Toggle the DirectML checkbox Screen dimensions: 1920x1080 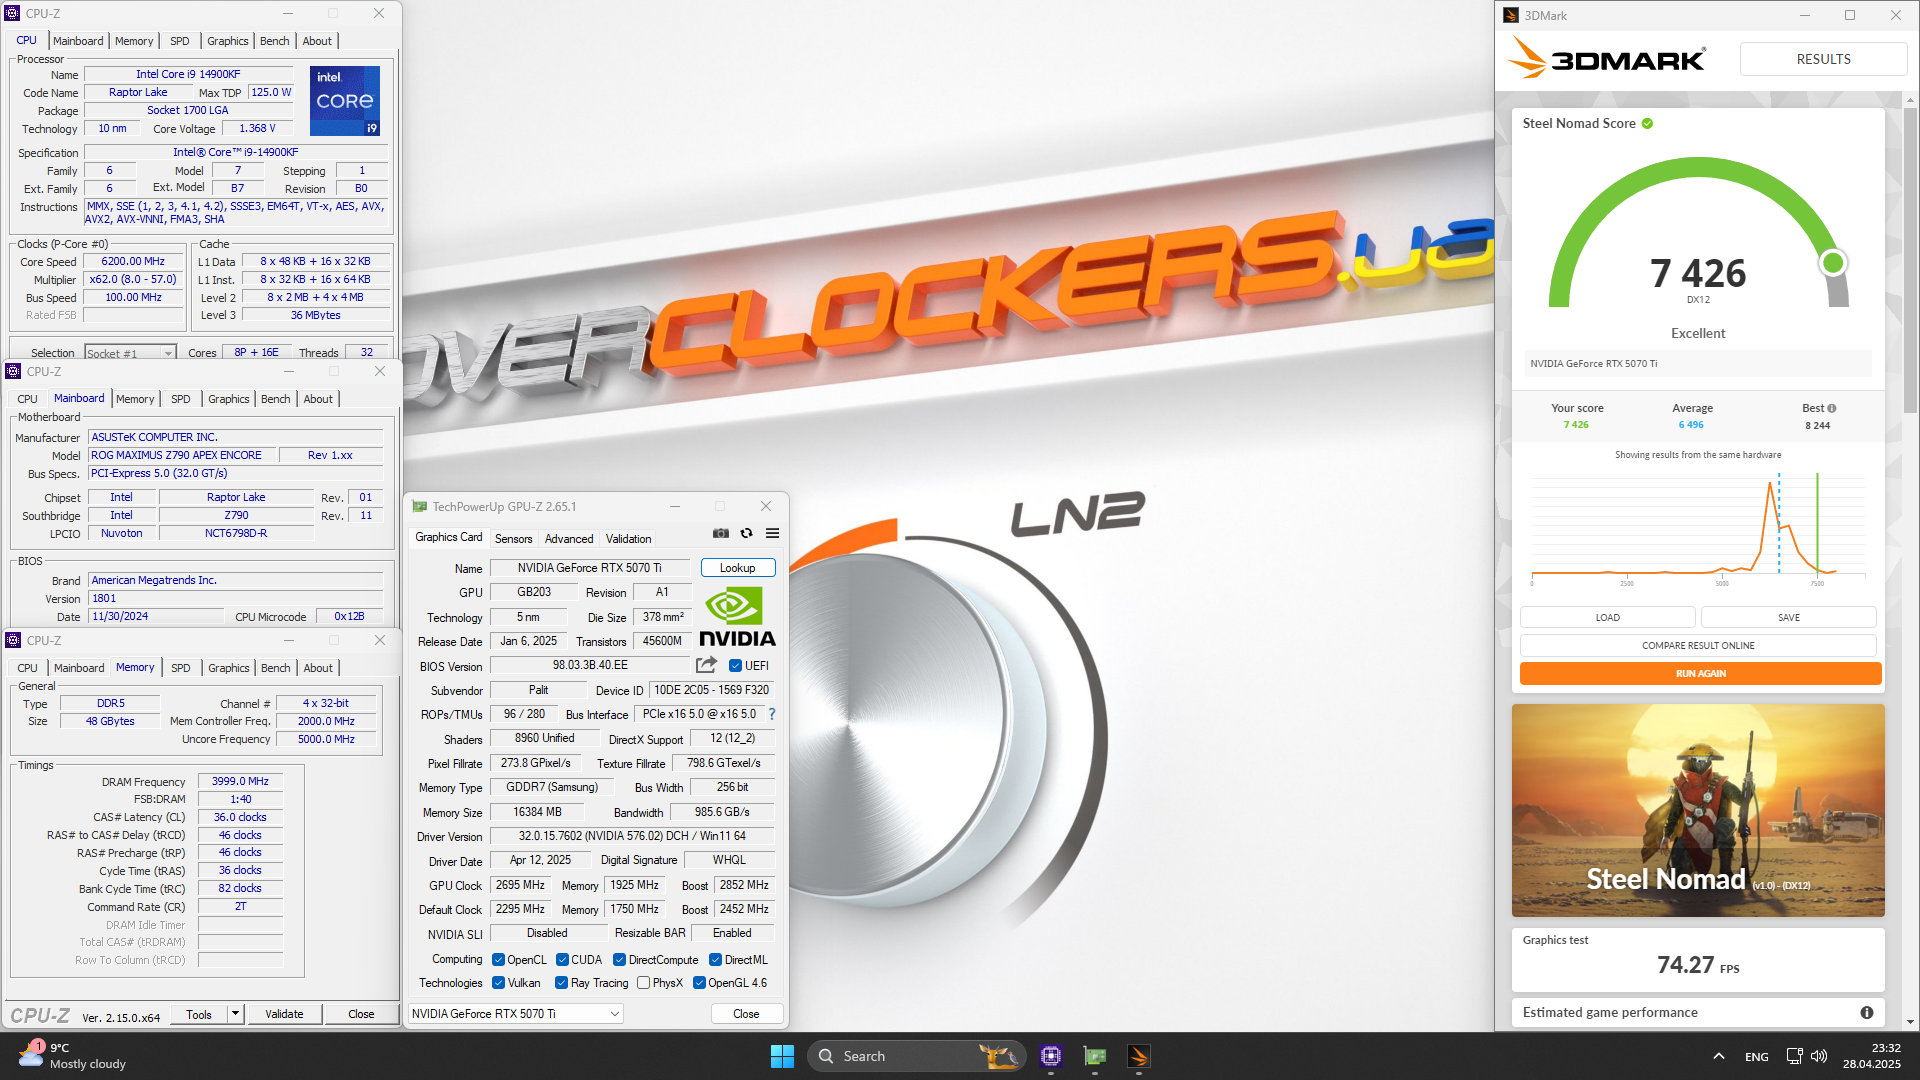pos(715,960)
